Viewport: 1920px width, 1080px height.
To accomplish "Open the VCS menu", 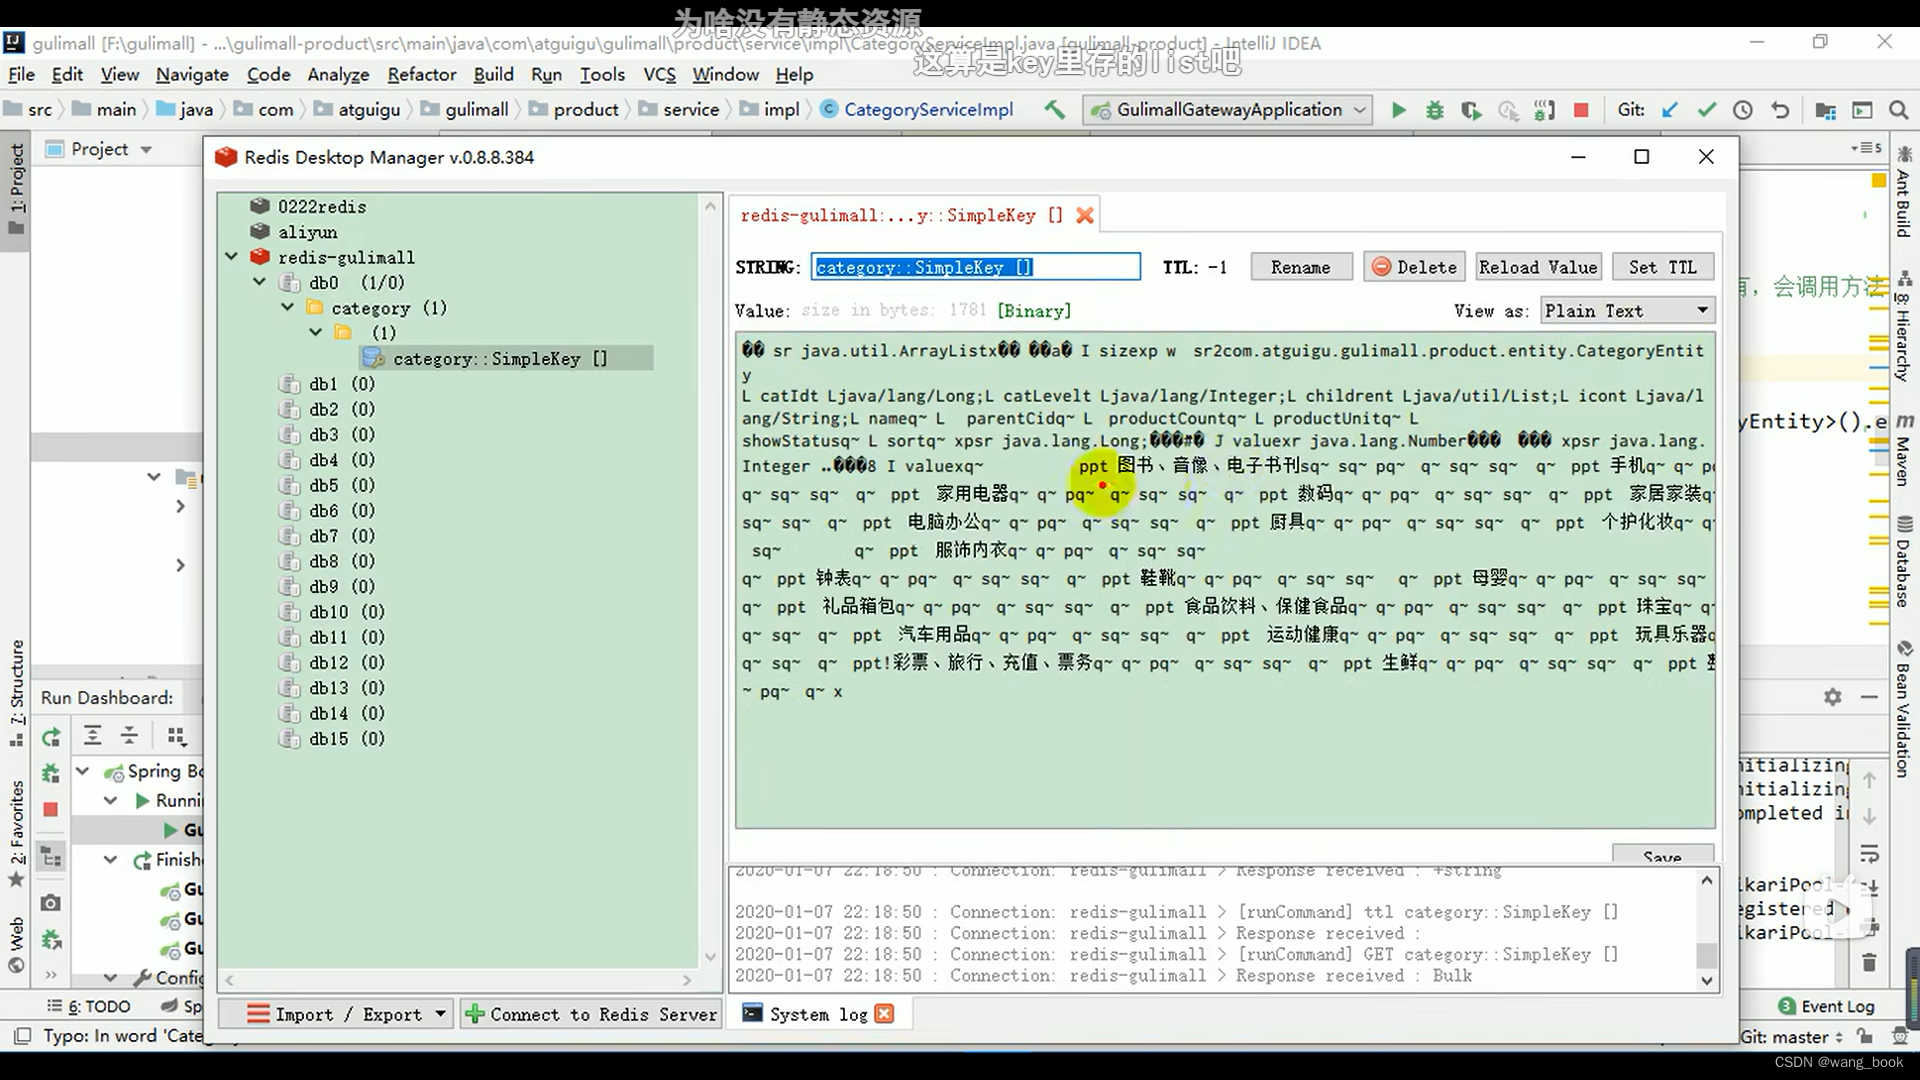I will pyautogui.click(x=659, y=74).
